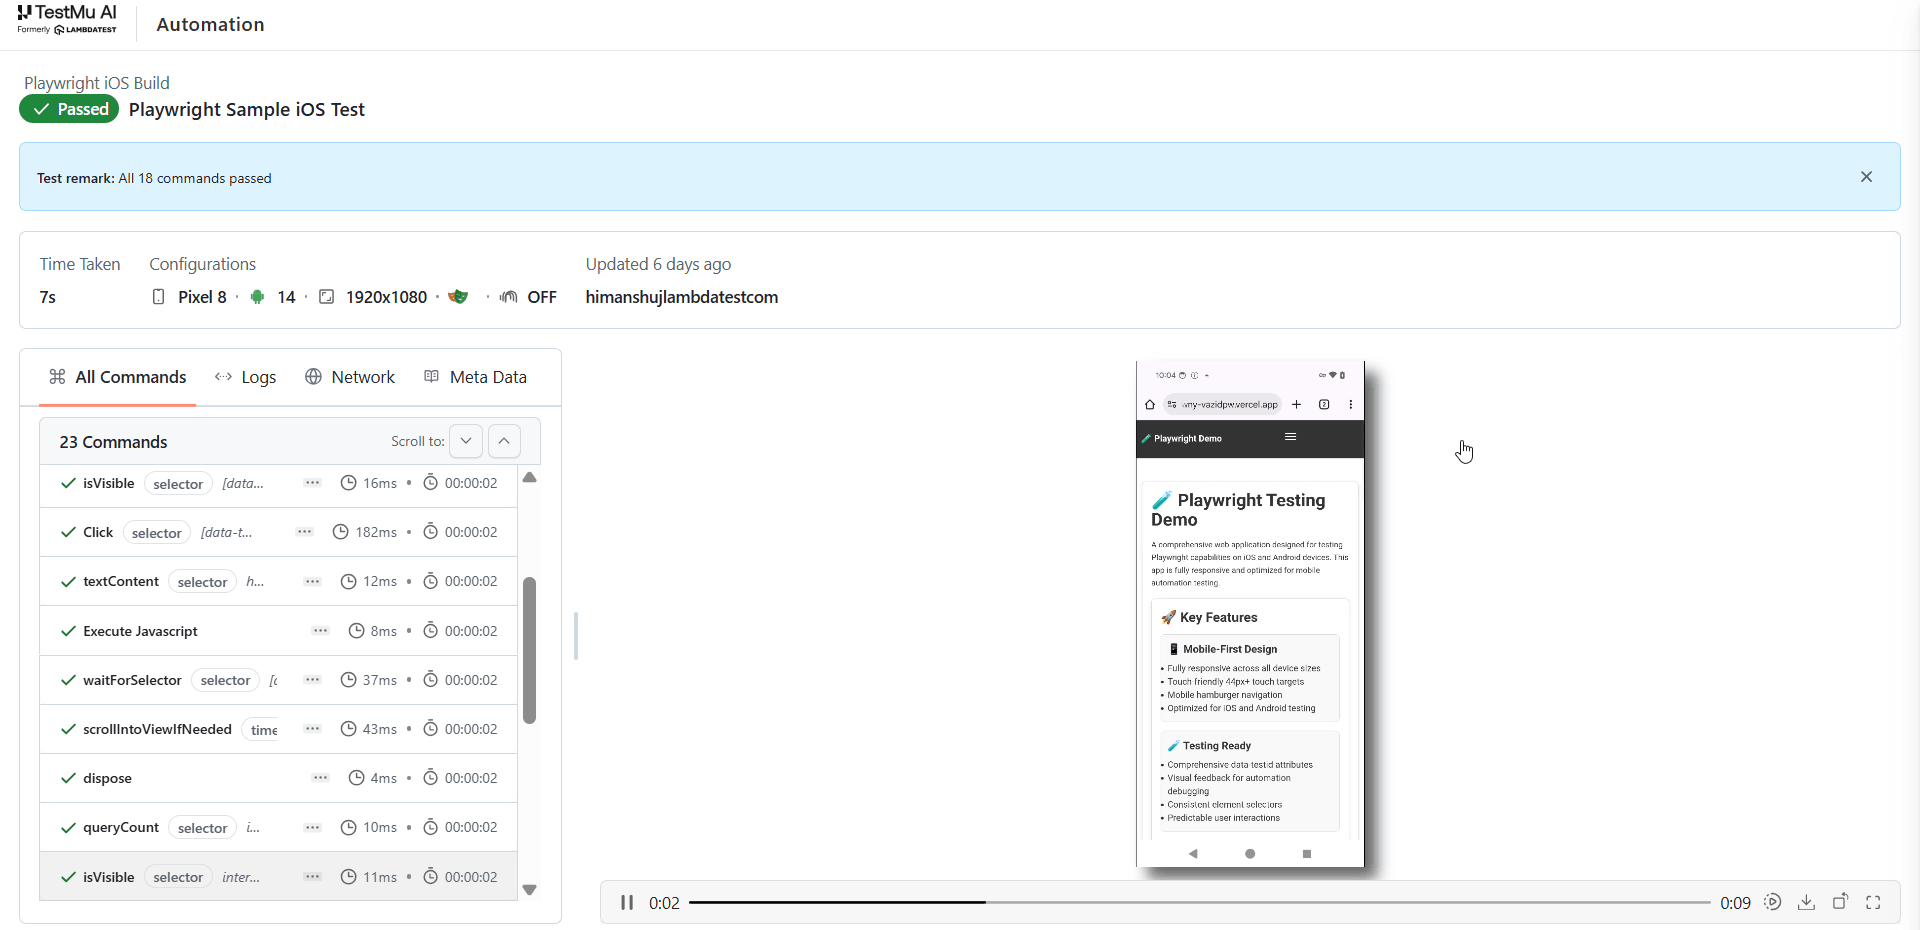The width and height of the screenshot is (1920, 930).
Task: Click the command list scrollbar thumb
Action: click(530, 650)
